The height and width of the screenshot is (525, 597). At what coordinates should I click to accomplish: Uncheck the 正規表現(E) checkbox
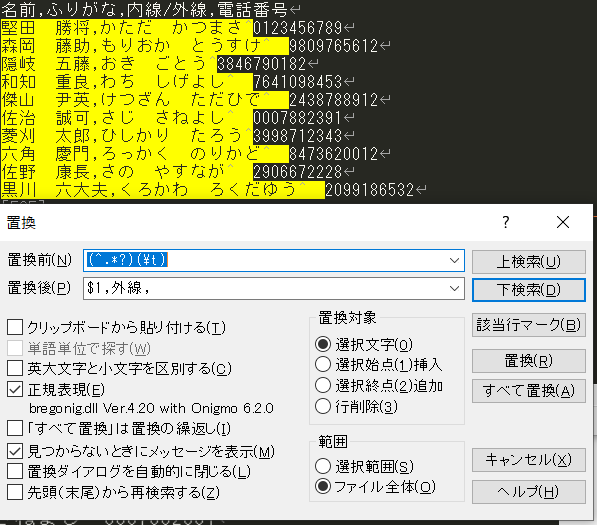tap(15, 389)
